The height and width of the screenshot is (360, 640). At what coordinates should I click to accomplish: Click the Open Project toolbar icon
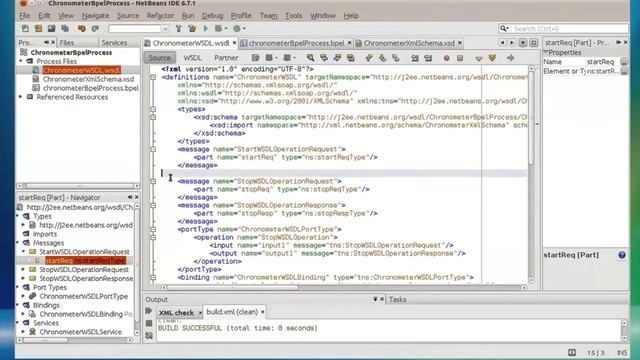(51, 29)
